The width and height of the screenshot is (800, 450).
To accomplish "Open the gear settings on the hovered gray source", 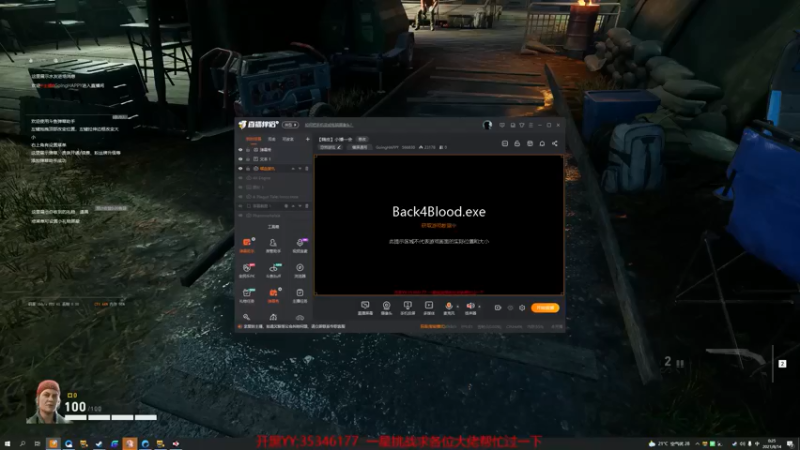I will click(x=286, y=206).
